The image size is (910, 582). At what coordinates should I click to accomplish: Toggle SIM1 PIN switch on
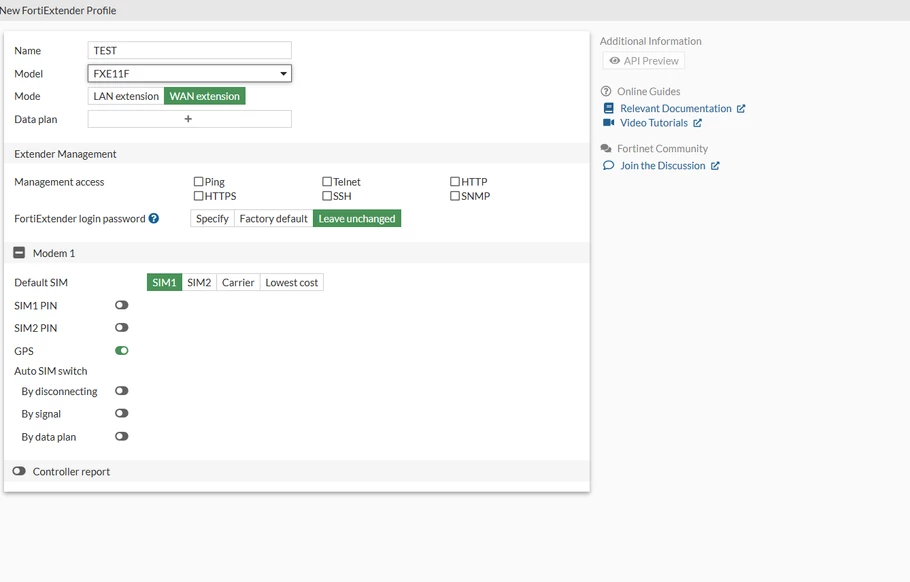click(x=121, y=305)
